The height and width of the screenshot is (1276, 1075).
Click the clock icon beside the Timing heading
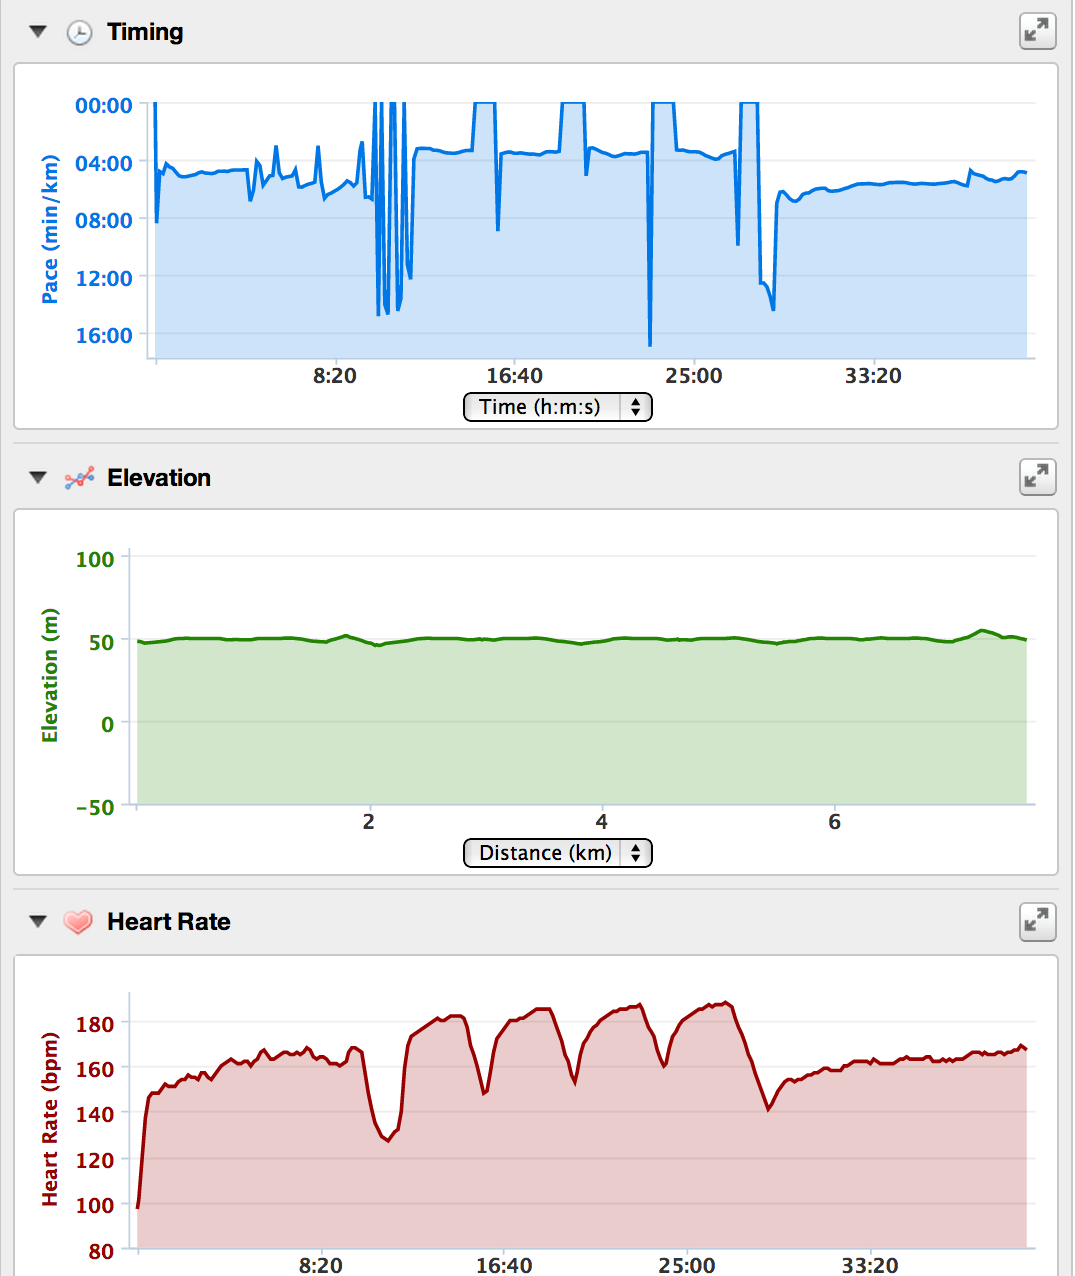(x=78, y=31)
